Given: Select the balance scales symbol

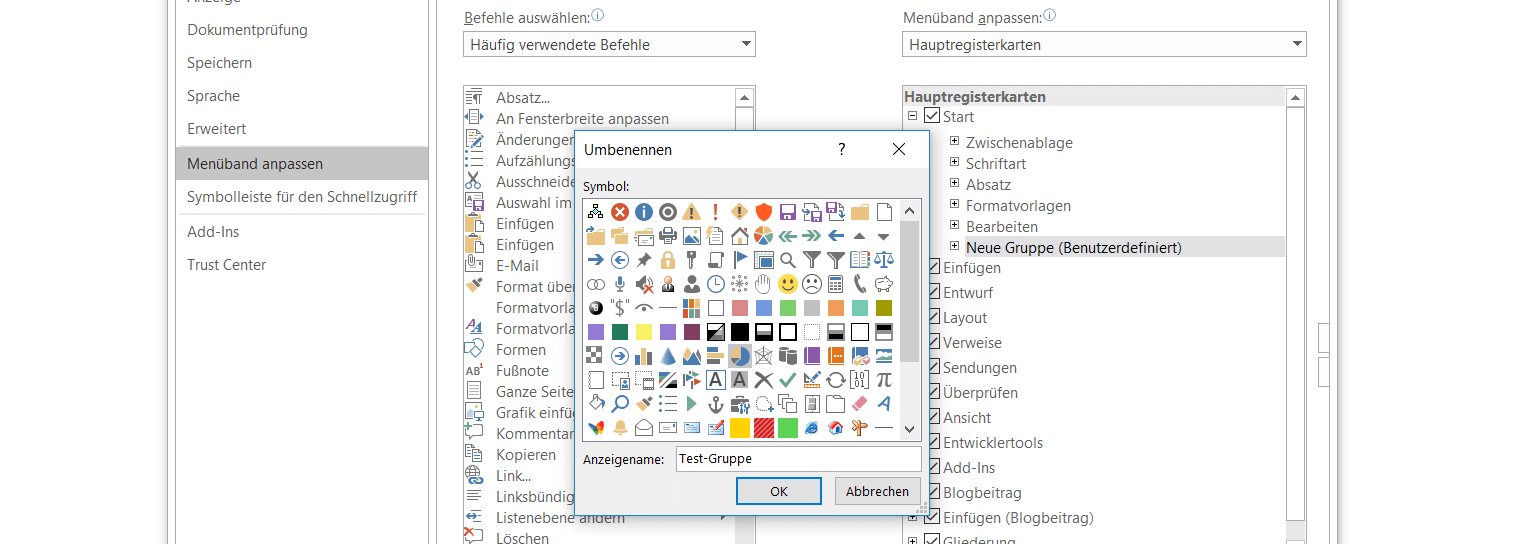Looking at the screenshot, I should click(x=884, y=260).
